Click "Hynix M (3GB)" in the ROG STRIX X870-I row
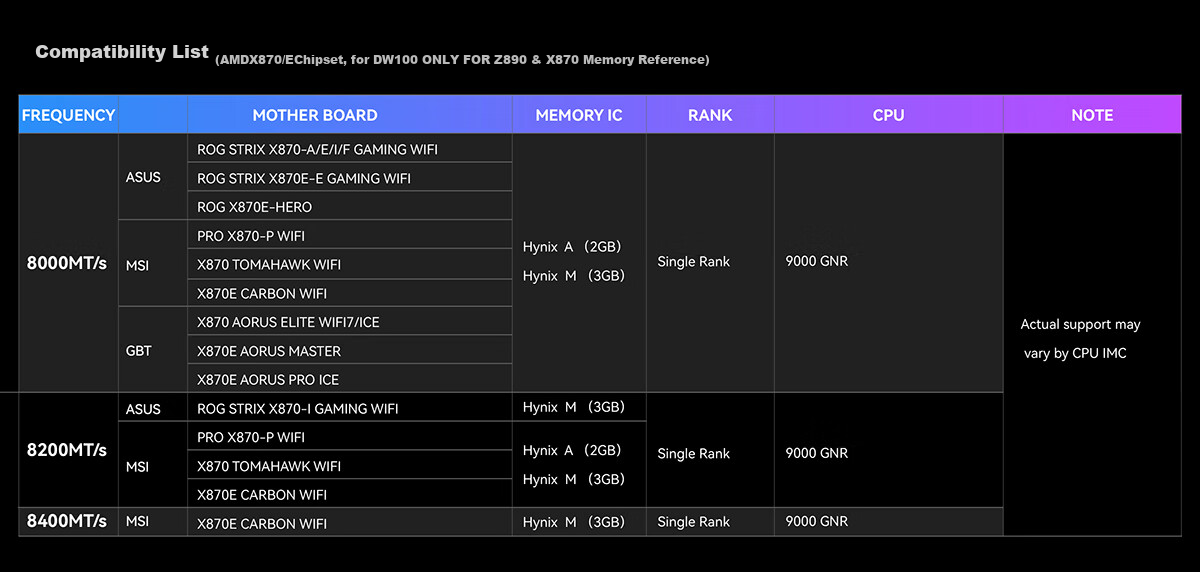The width and height of the screenshot is (1200, 572). click(x=573, y=407)
